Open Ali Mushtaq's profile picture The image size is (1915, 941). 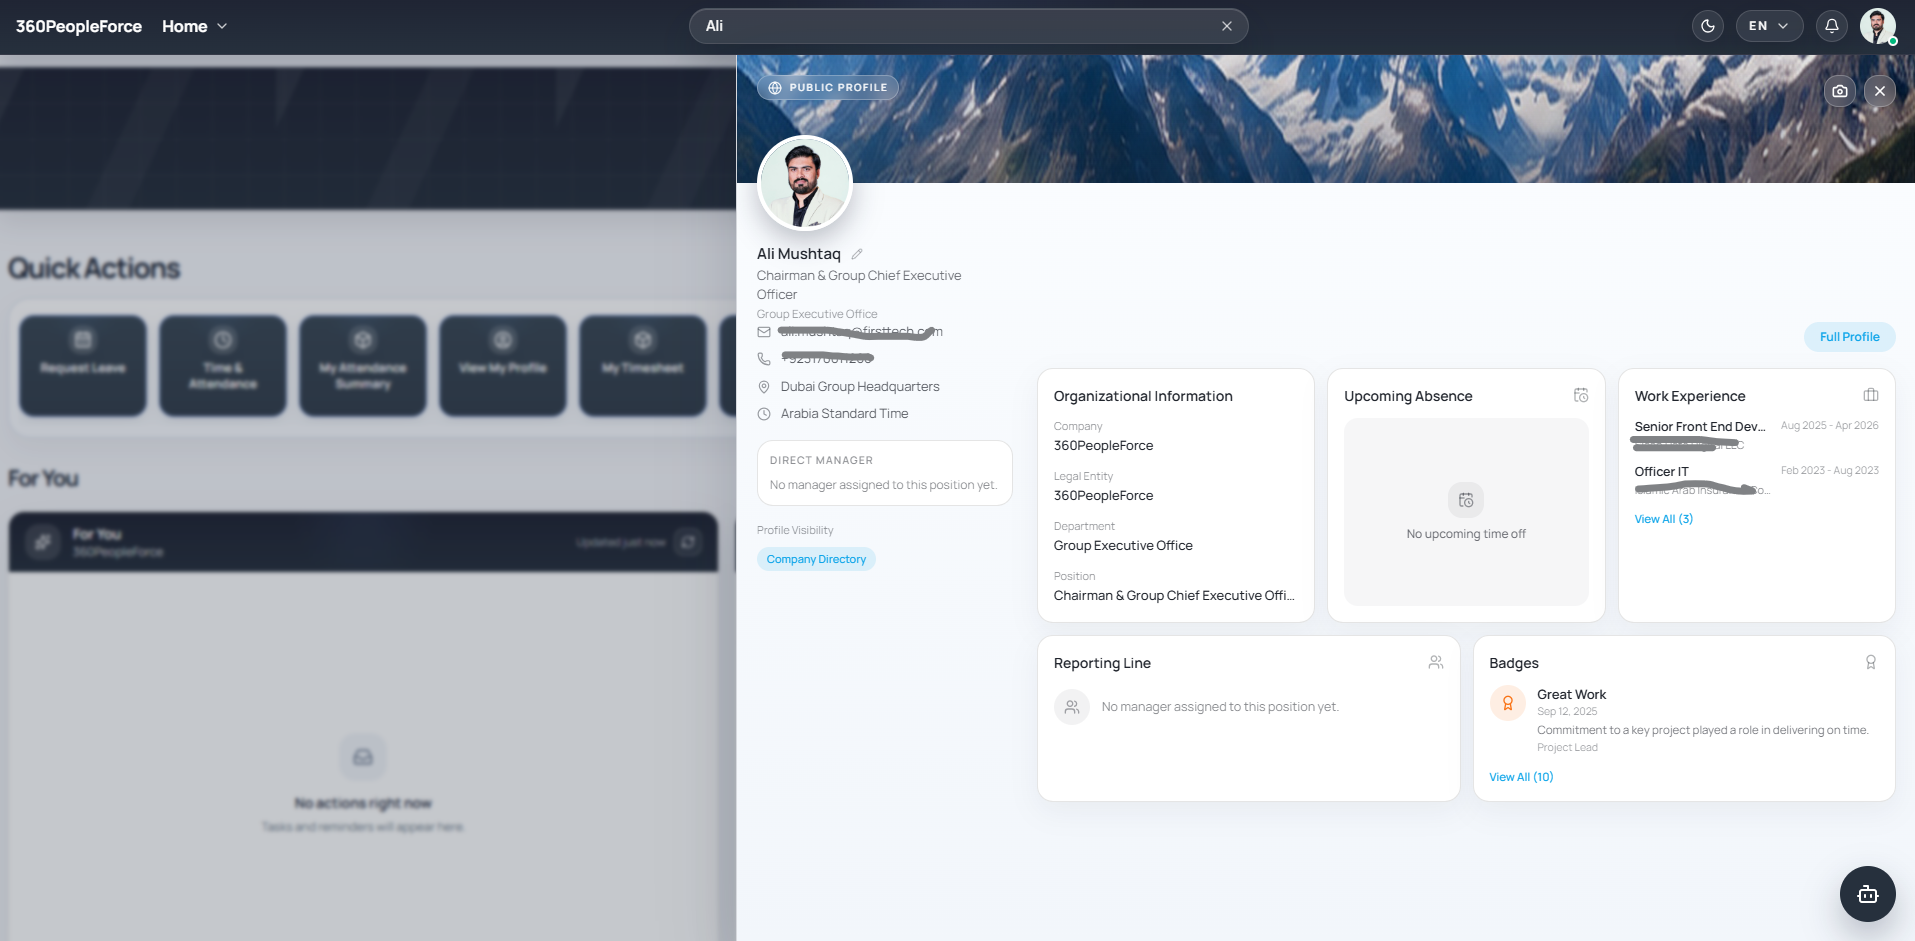point(805,183)
